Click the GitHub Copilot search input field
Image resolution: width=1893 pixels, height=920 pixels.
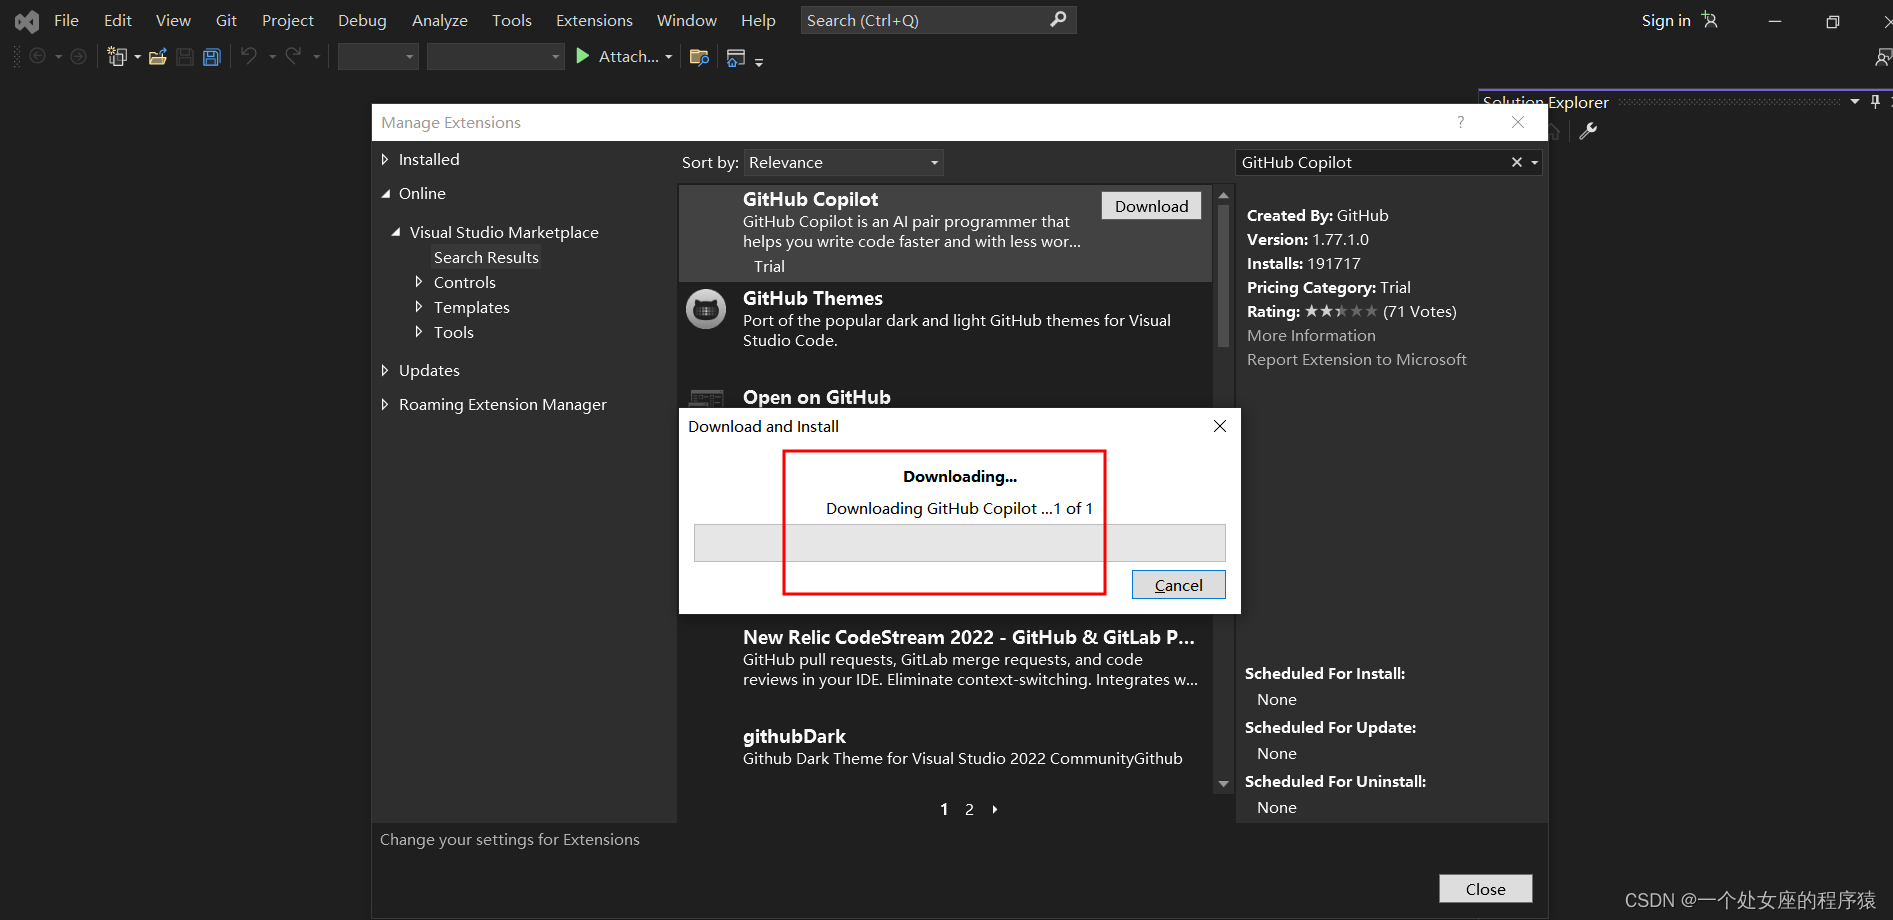point(1373,162)
